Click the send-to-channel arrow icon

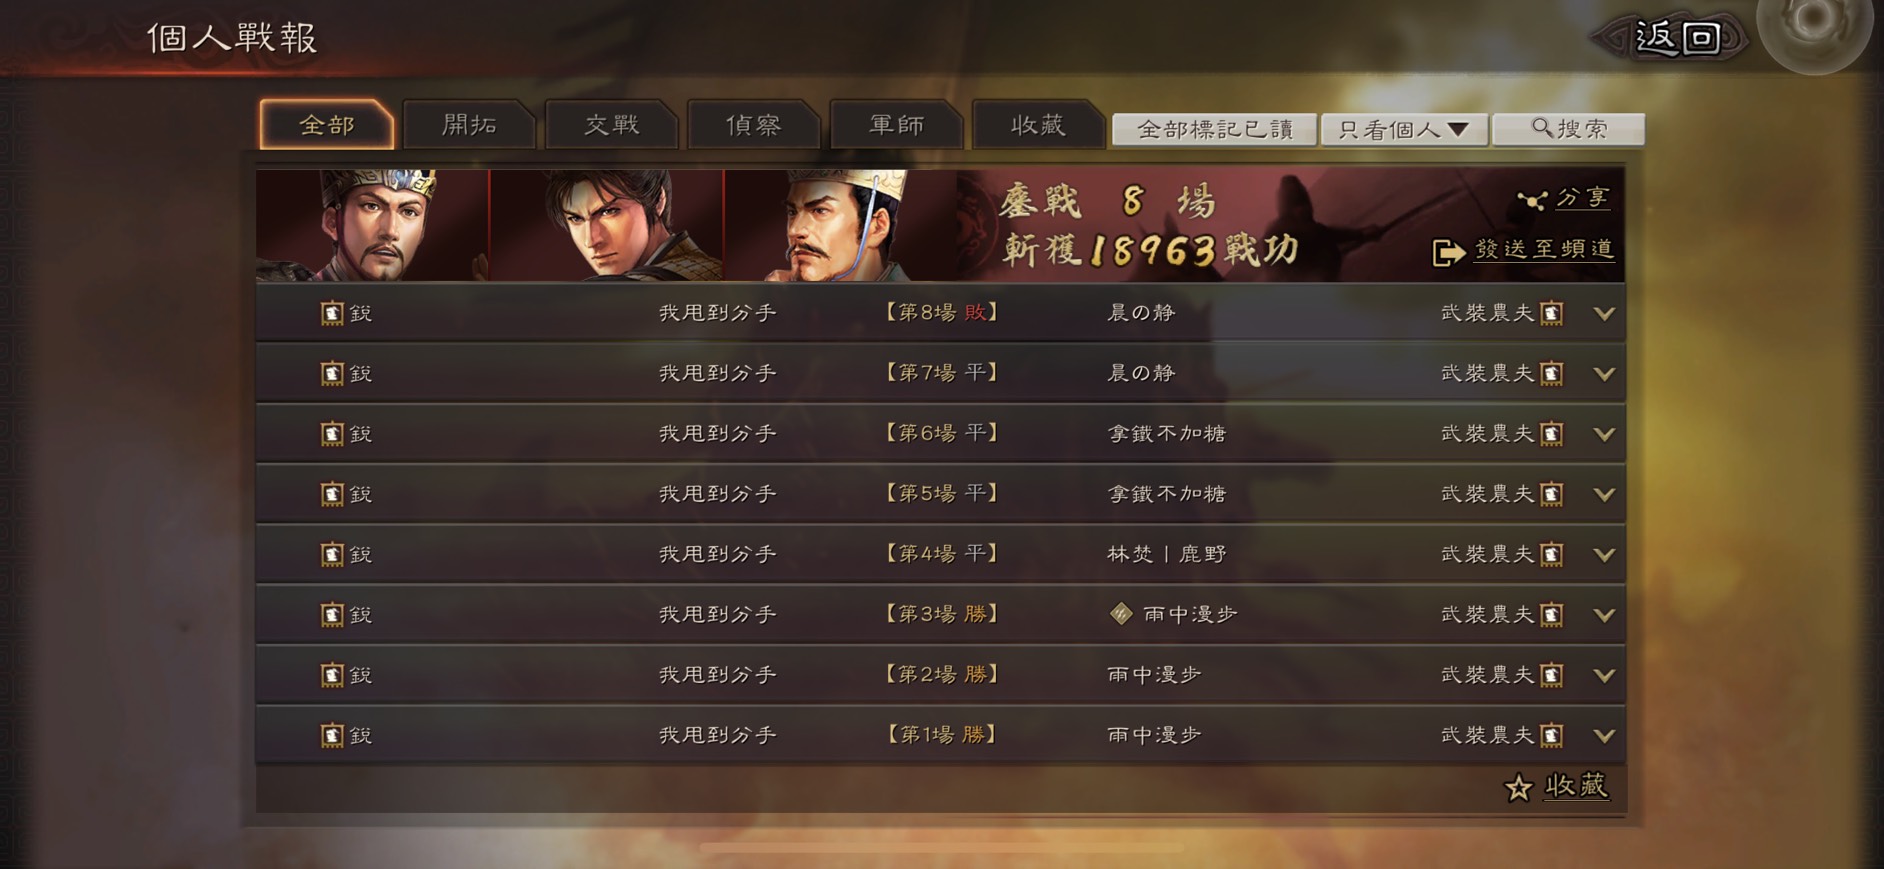(1448, 252)
